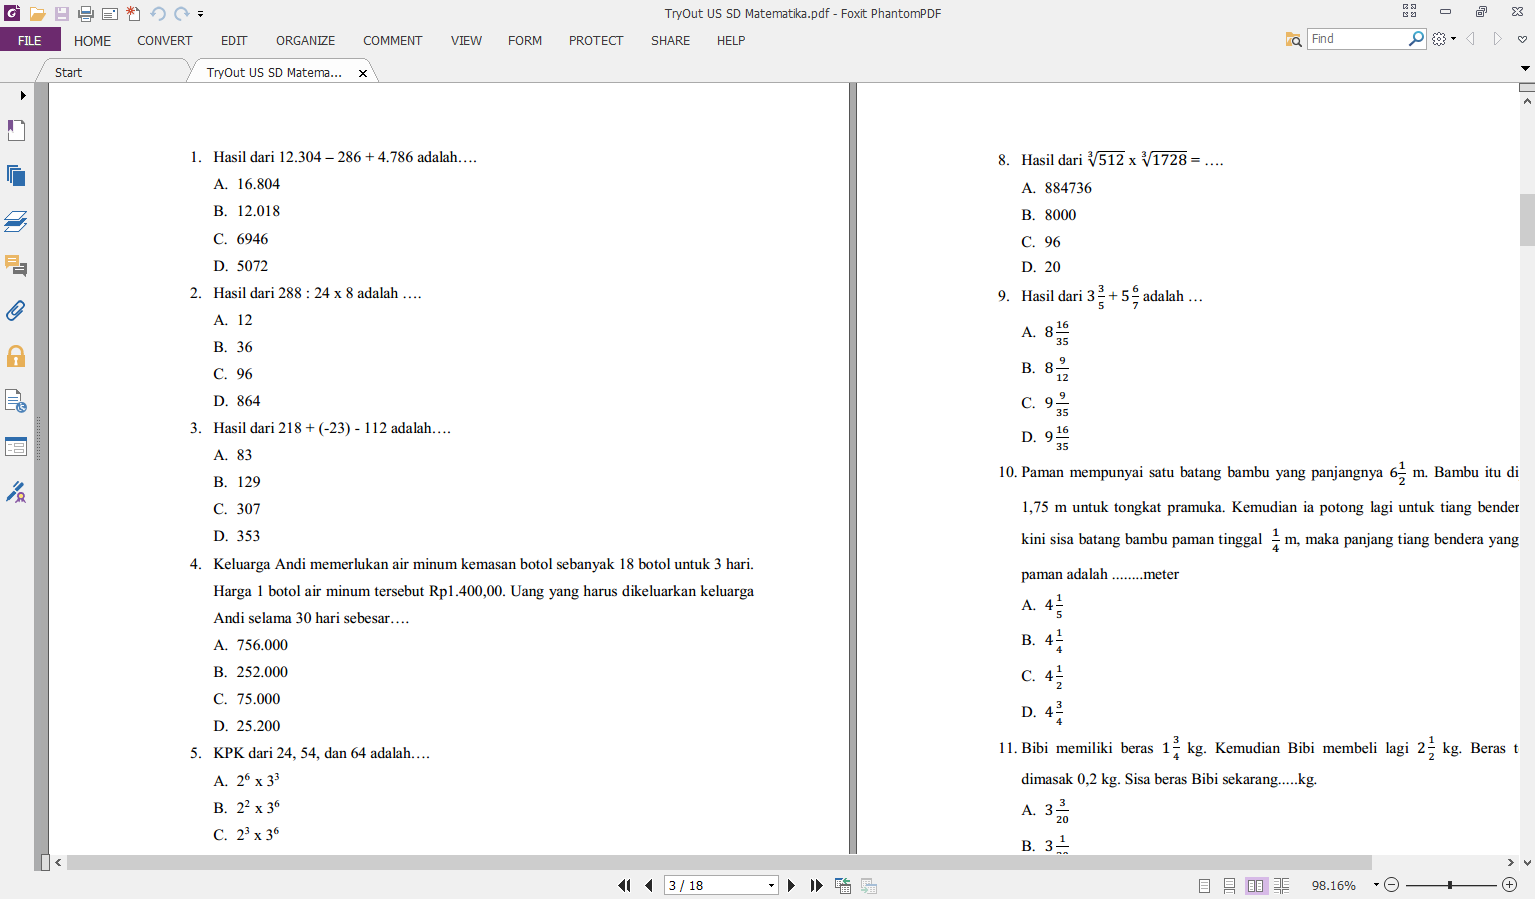Go to next page arrow
Image resolution: width=1535 pixels, height=899 pixels.
[x=791, y=885]
